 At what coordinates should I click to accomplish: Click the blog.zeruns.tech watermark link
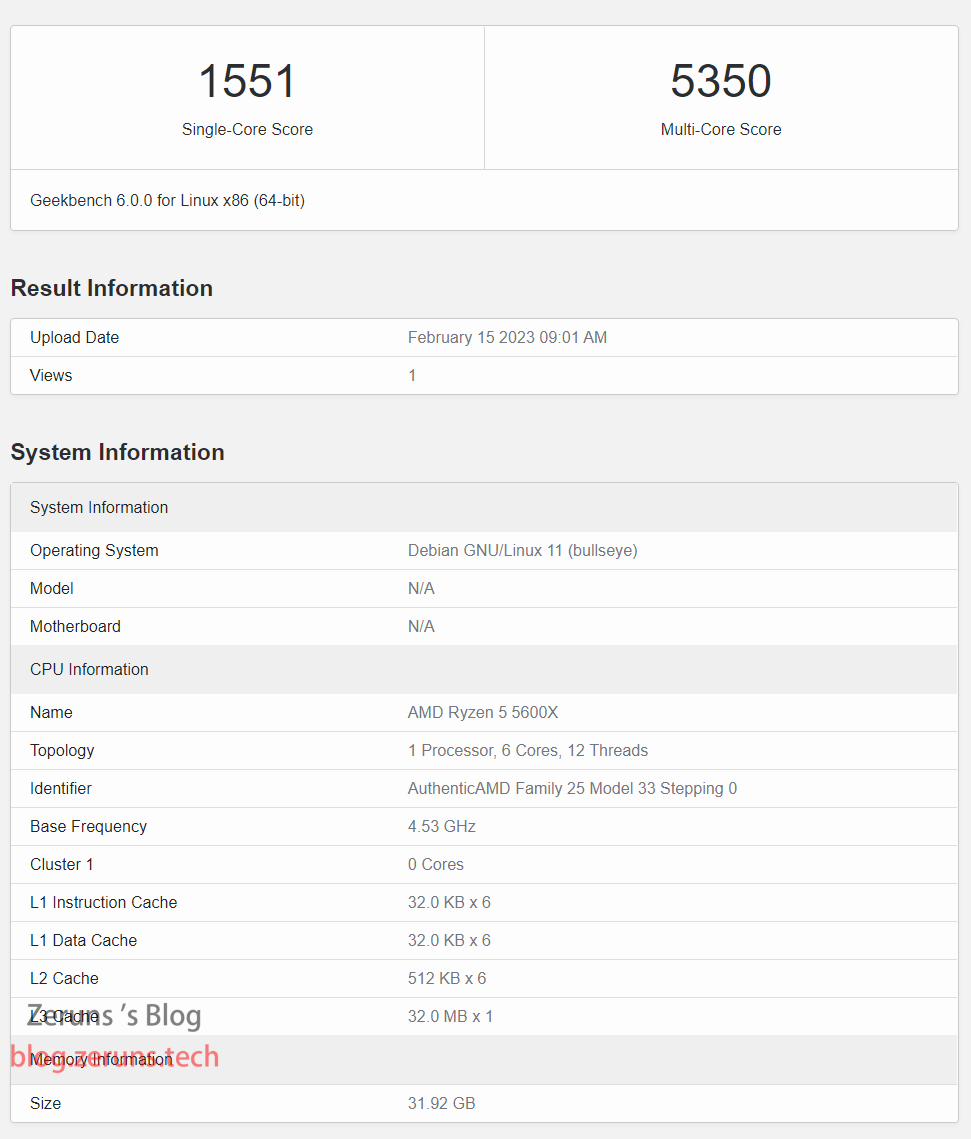[x=114, y=1057]
